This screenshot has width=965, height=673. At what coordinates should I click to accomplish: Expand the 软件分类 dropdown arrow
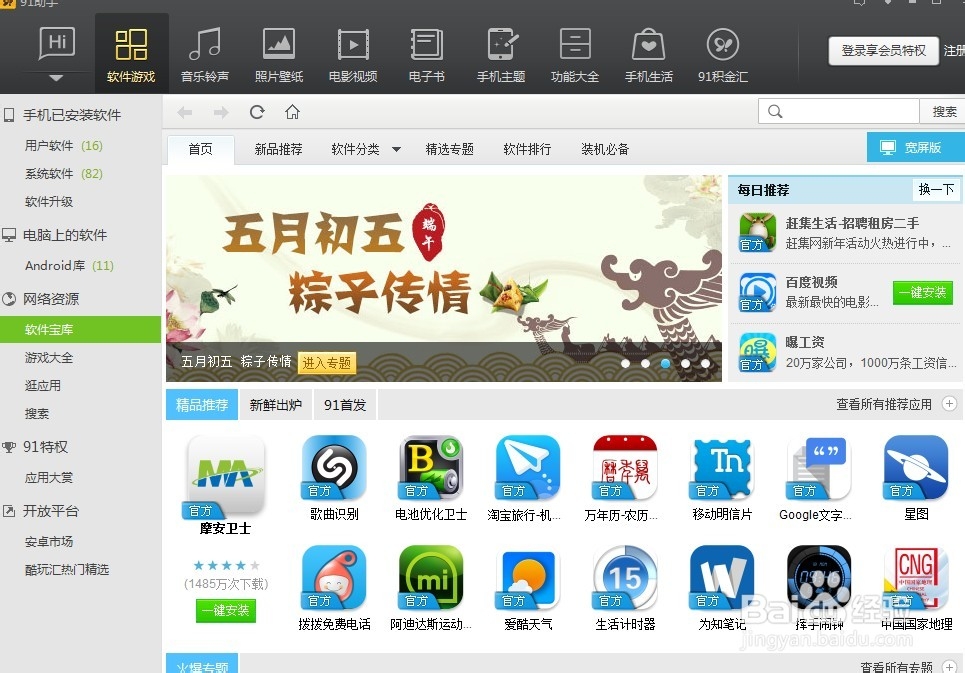point(396,149)
